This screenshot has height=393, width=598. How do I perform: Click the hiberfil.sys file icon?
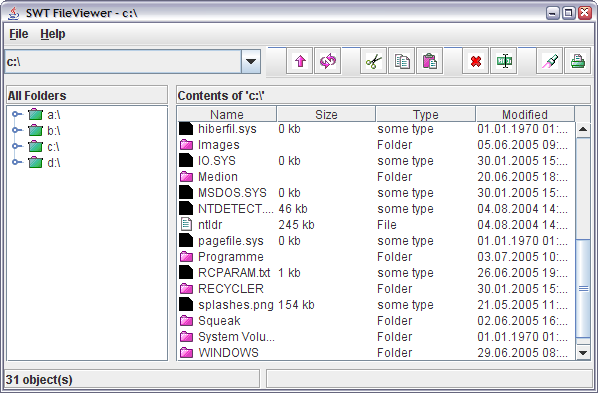click(x=186, y=129)
